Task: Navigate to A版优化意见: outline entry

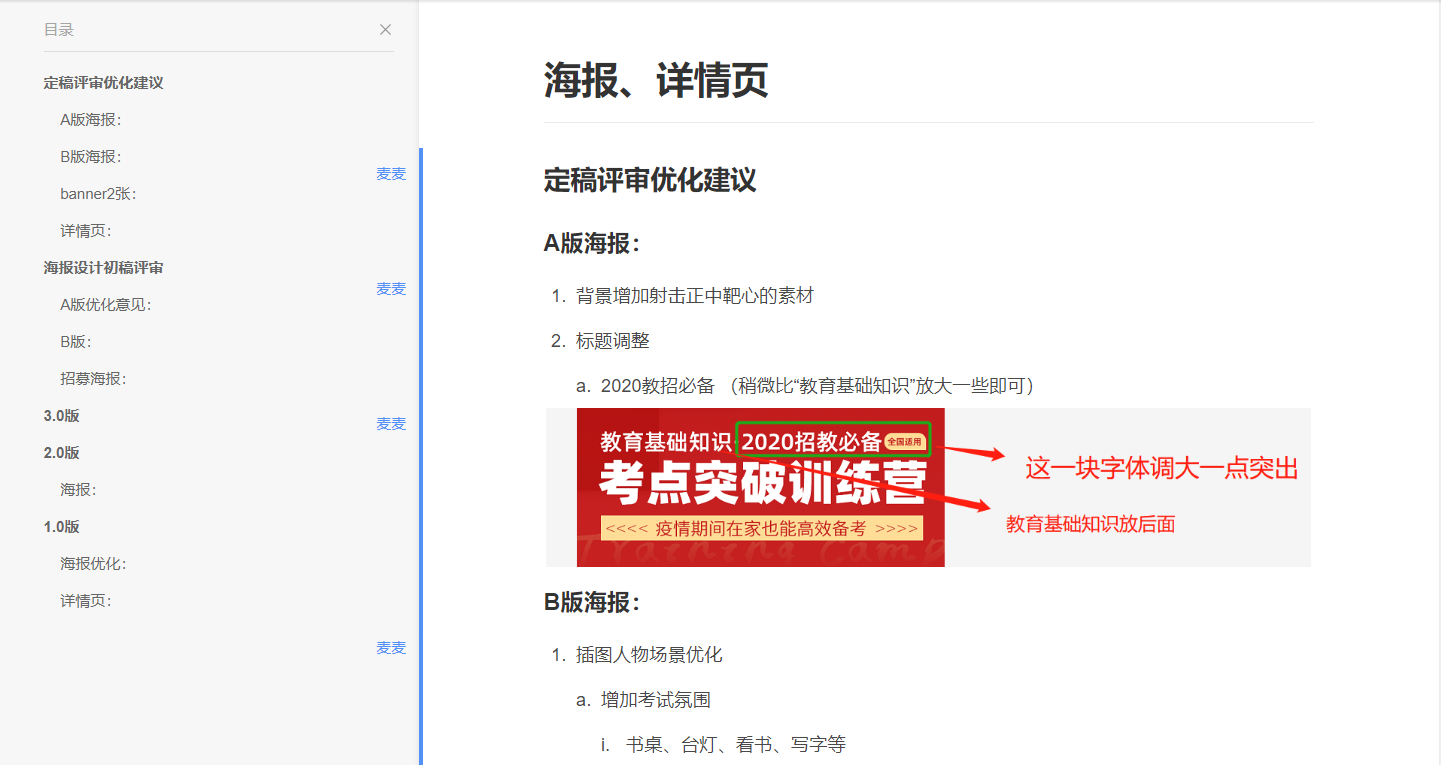Action: coord(105,305)
